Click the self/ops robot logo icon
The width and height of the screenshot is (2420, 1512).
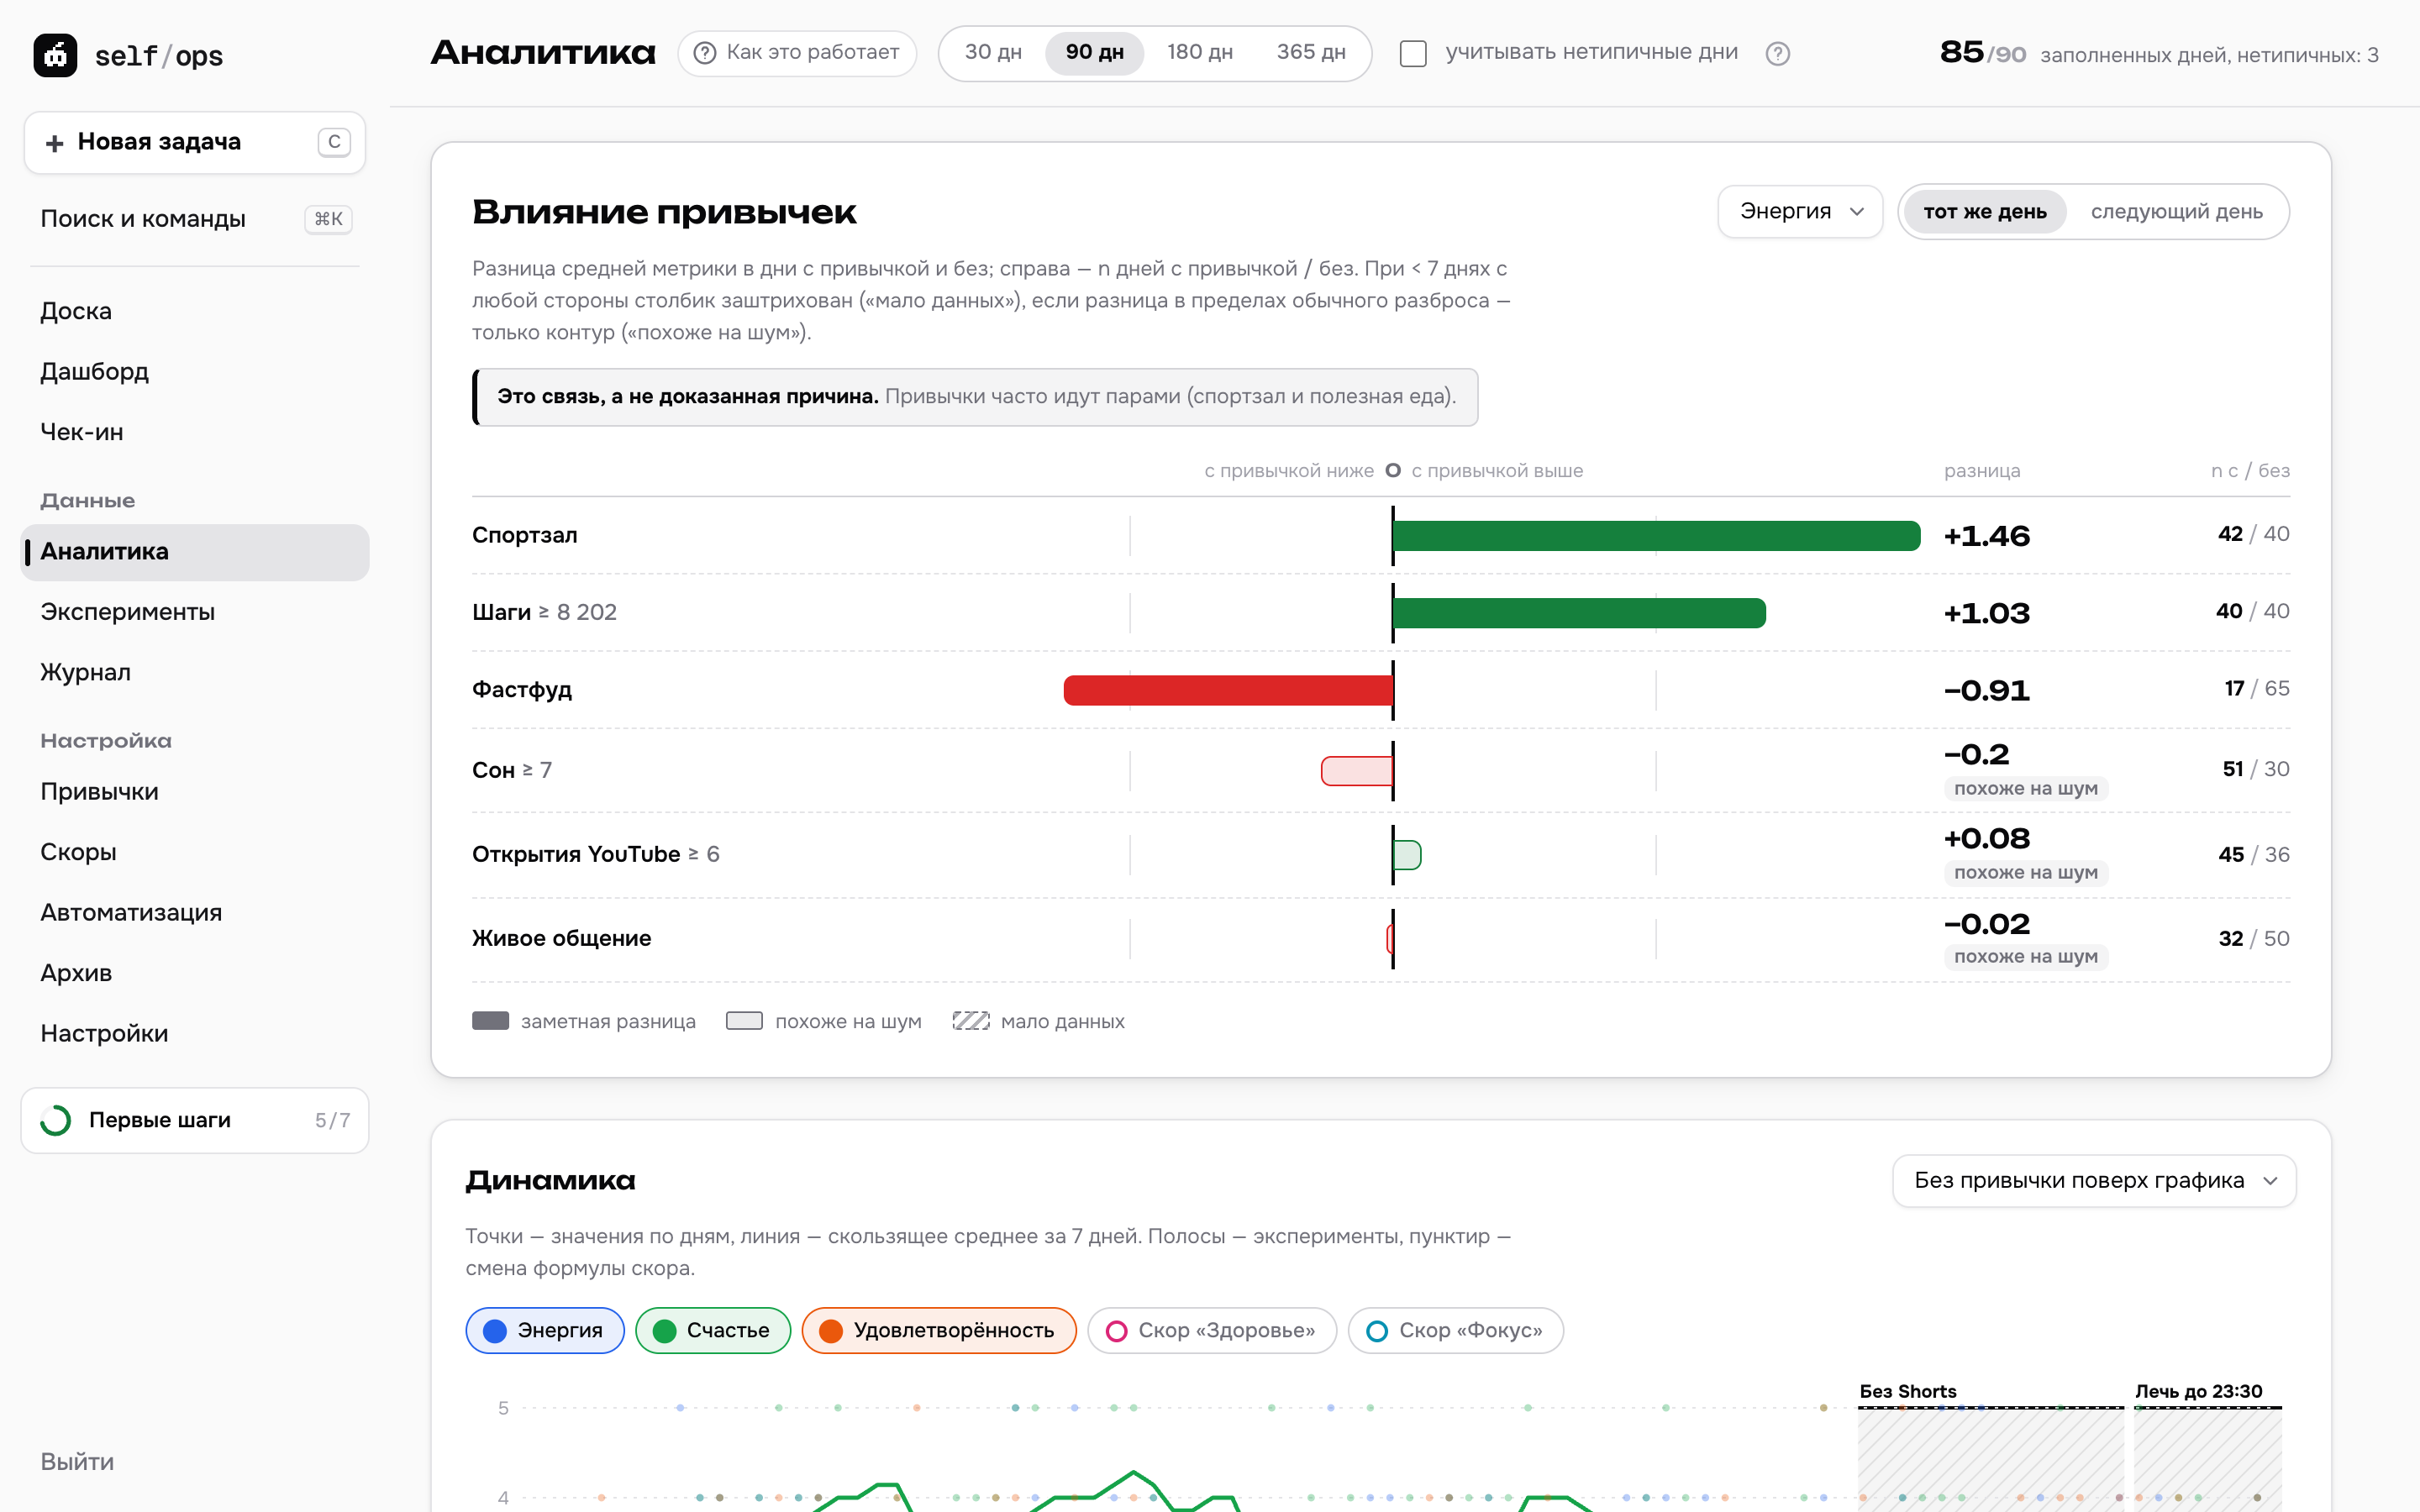coord(55,55)
